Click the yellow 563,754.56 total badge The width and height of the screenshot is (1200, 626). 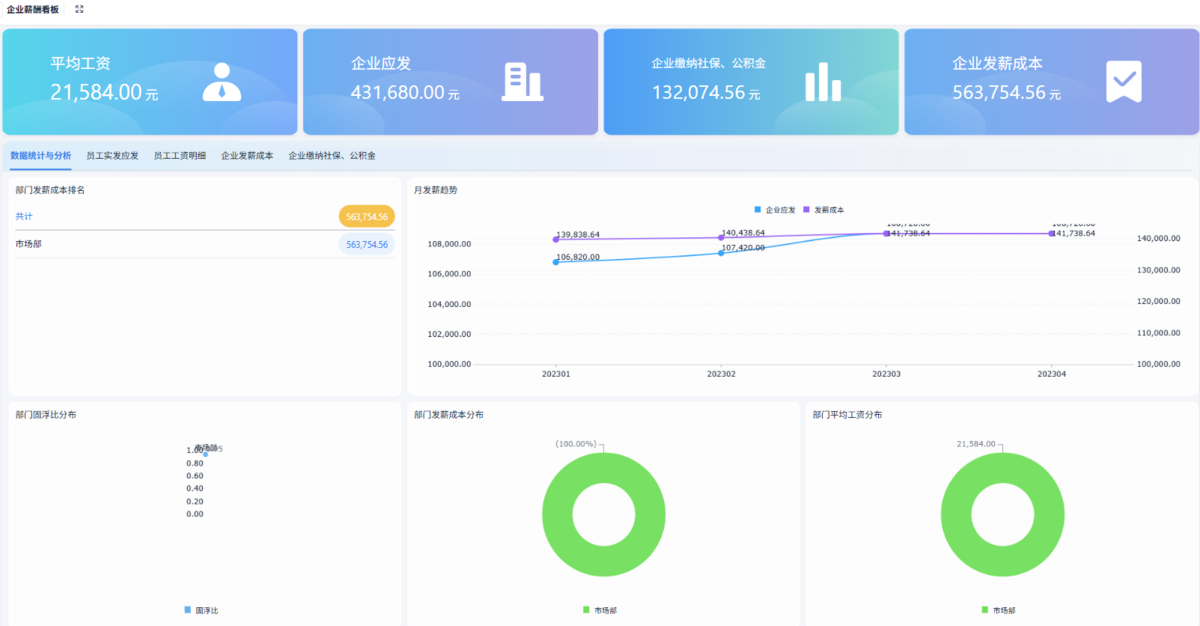(x=367, y=216)
